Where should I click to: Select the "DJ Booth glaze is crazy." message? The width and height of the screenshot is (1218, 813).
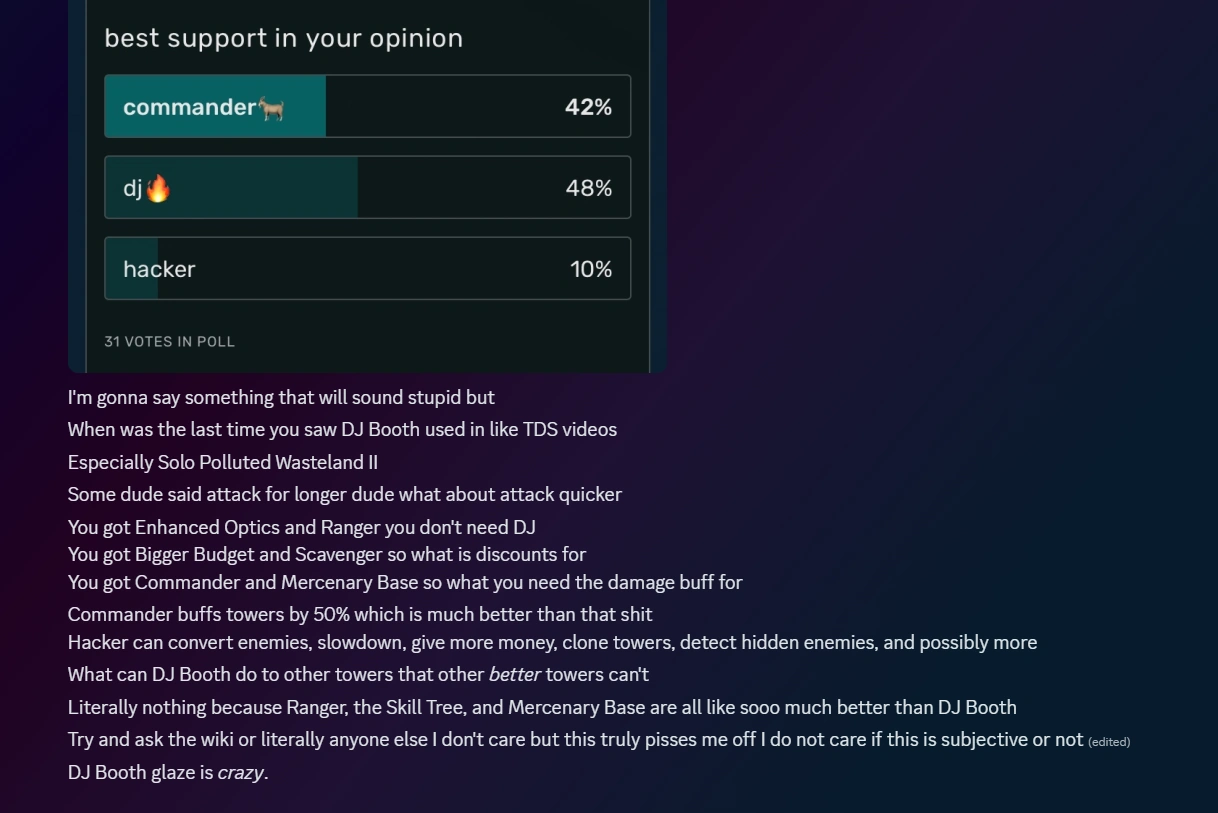tap(168, 772)
